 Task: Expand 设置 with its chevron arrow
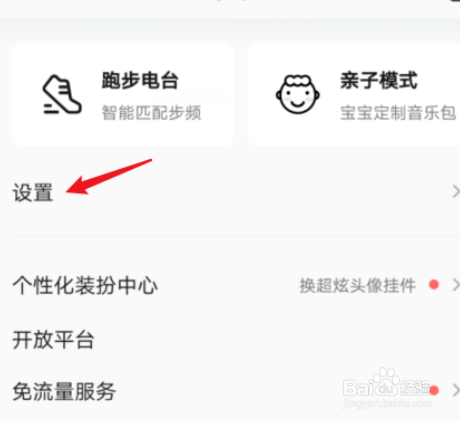click(456, 192)
